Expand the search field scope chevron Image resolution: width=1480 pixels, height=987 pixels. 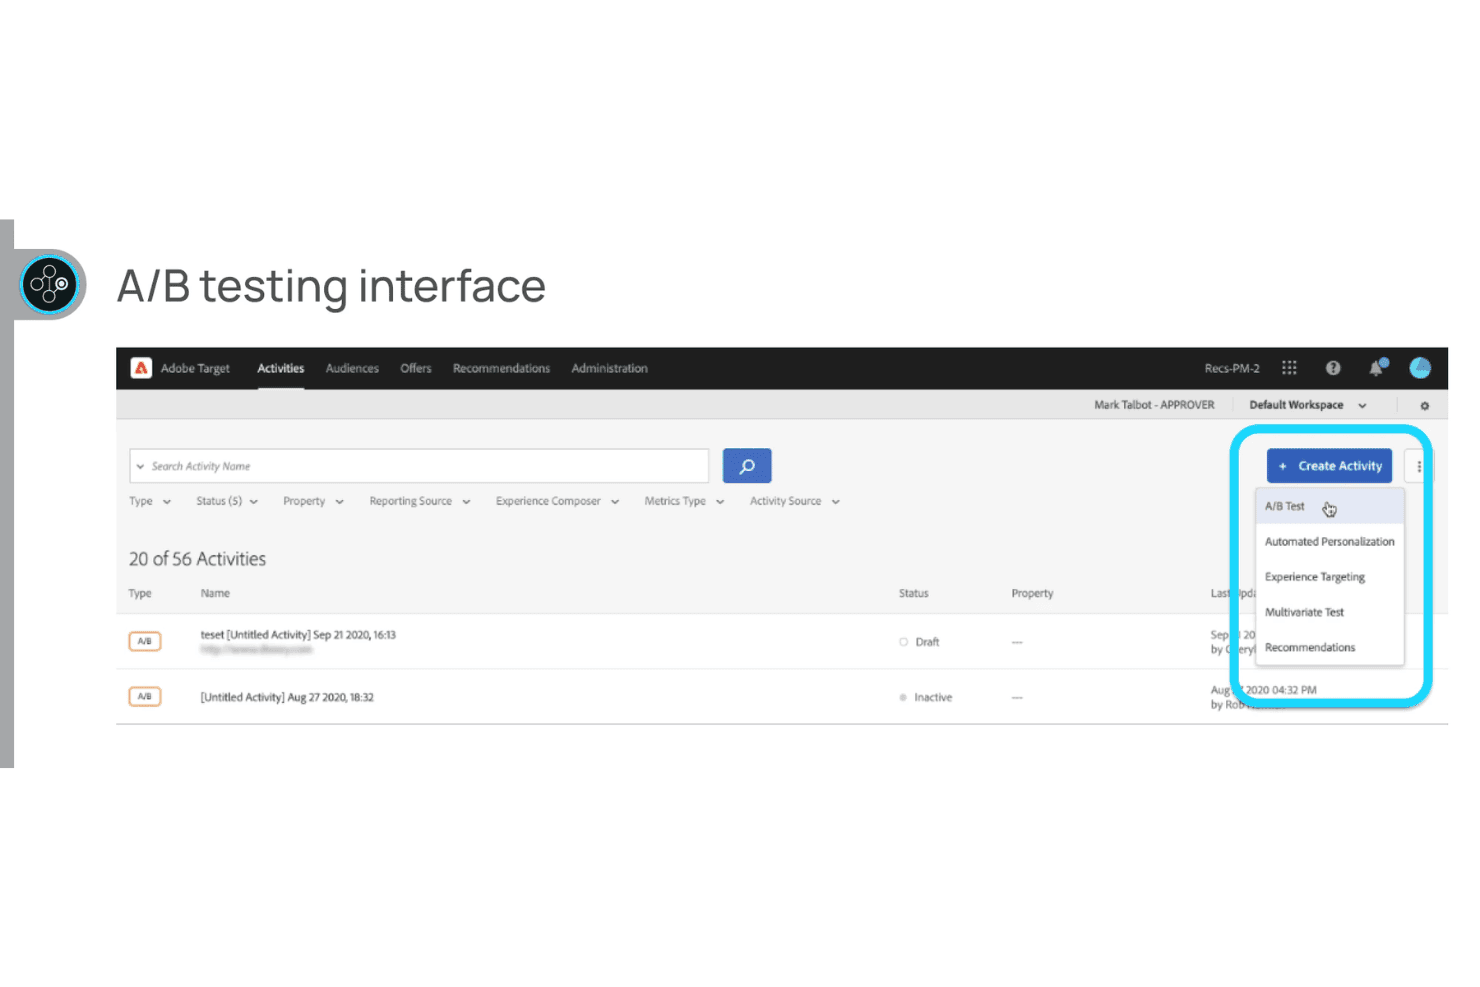click(x=140, y=467)
